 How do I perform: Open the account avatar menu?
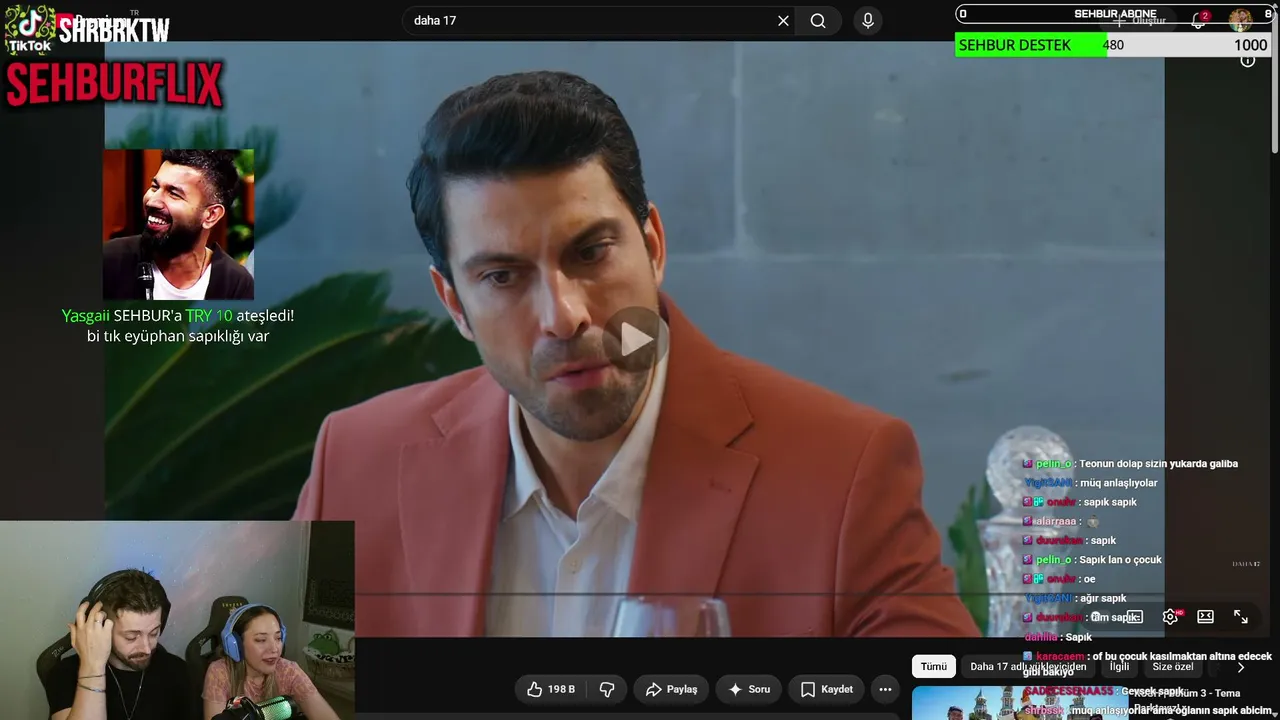(1241, 20)
